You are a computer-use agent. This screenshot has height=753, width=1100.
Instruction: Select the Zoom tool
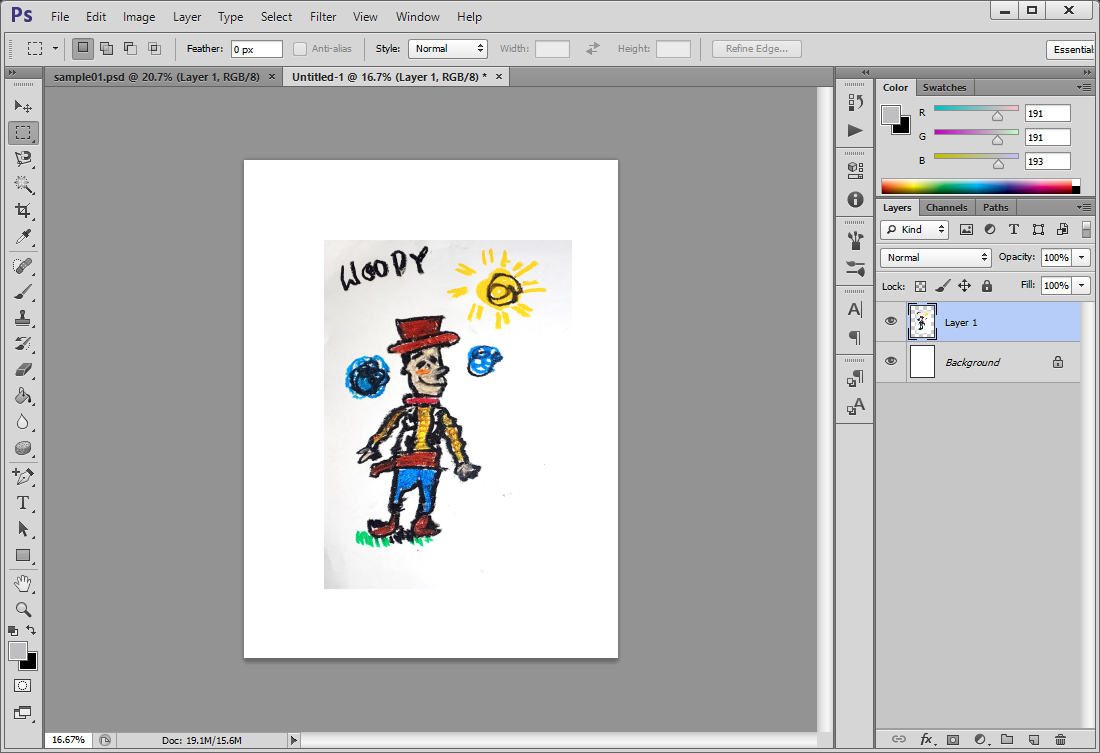pyautogui.click(x=23, y=609)
